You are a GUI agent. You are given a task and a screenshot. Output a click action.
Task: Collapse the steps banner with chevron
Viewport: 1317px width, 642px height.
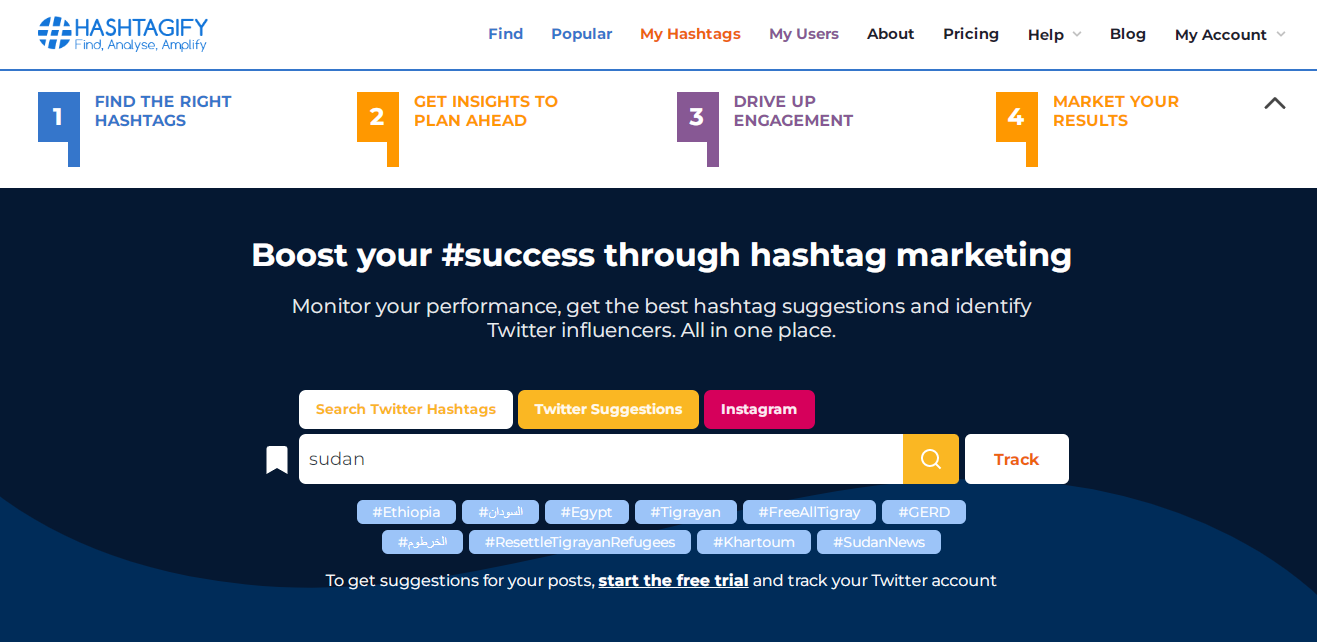tap(1275, 103)
